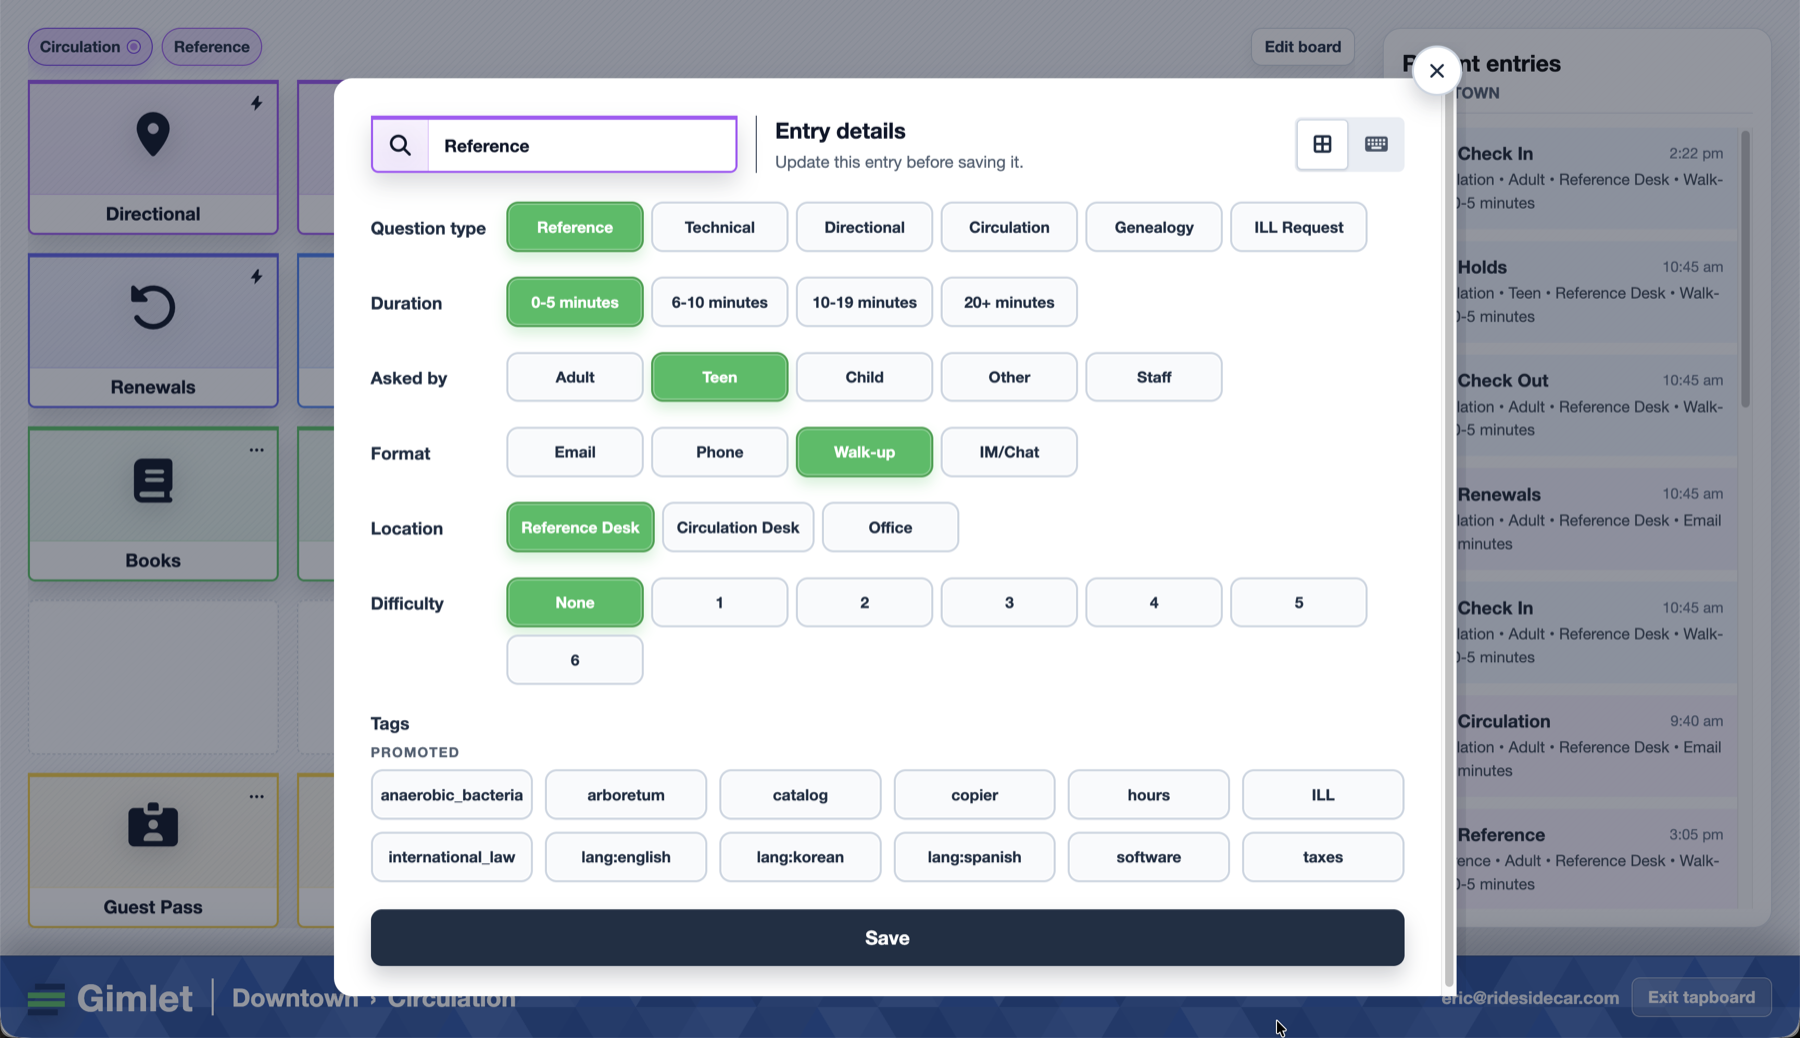
Task: Choose Email format
Action: (x=575, y=452)
